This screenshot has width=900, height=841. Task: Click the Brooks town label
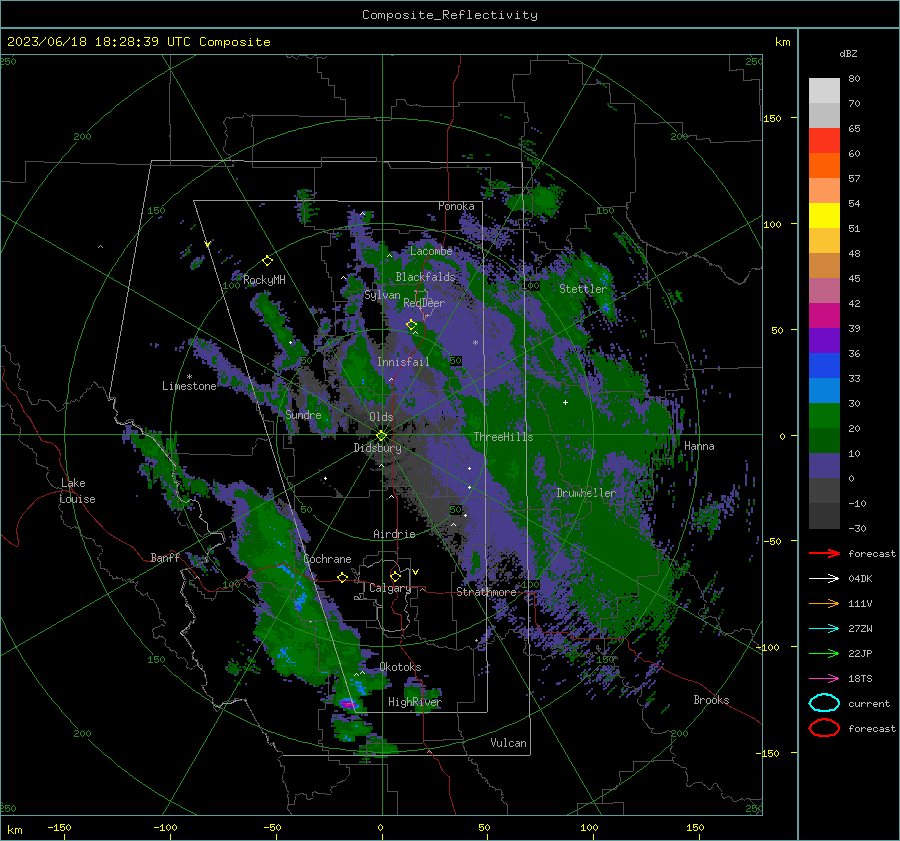tap(711, 700)
